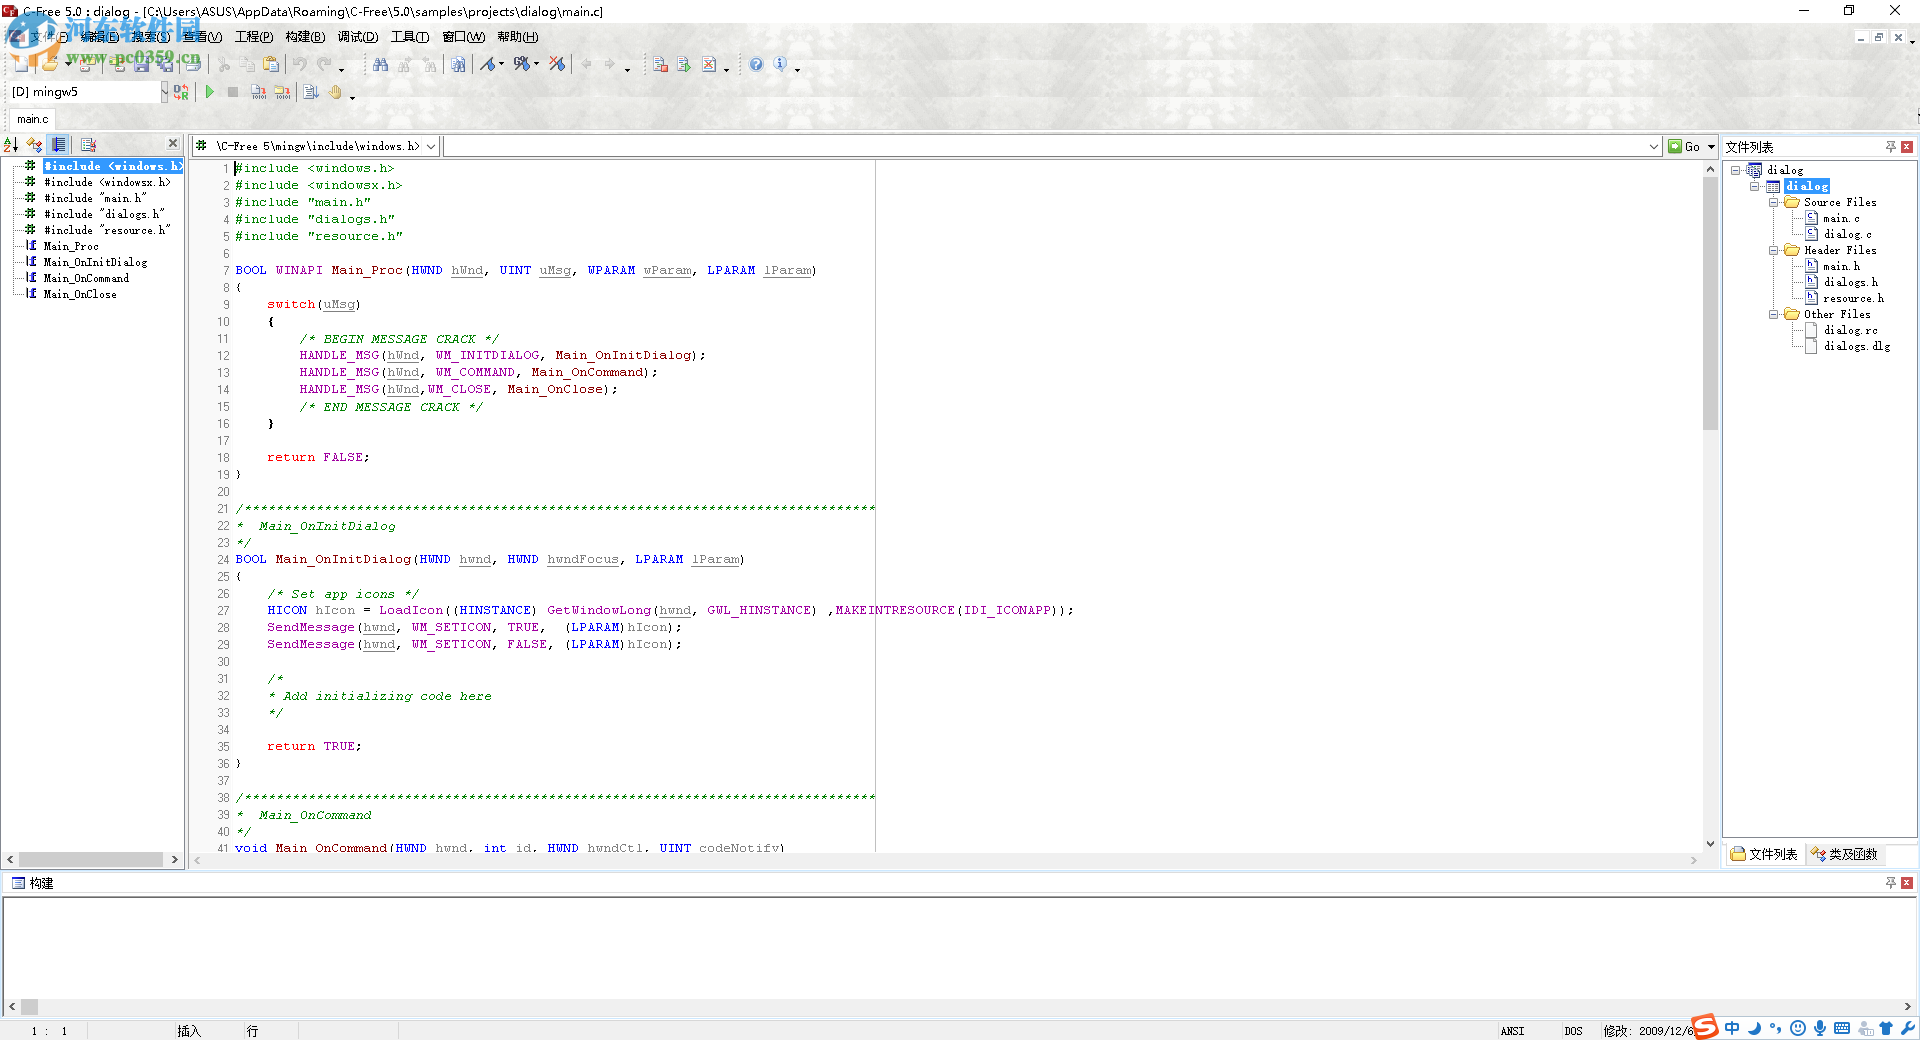Click the Save floppy disk icon
Screen dimensions: 1920x1040
coord(141,65)
